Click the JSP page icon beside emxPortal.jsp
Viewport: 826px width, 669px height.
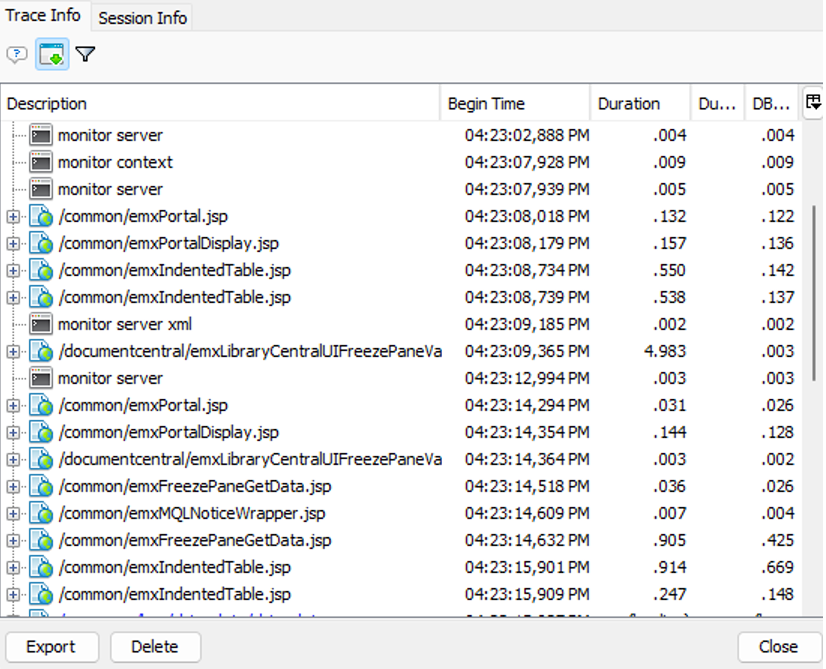click(41, 215)
